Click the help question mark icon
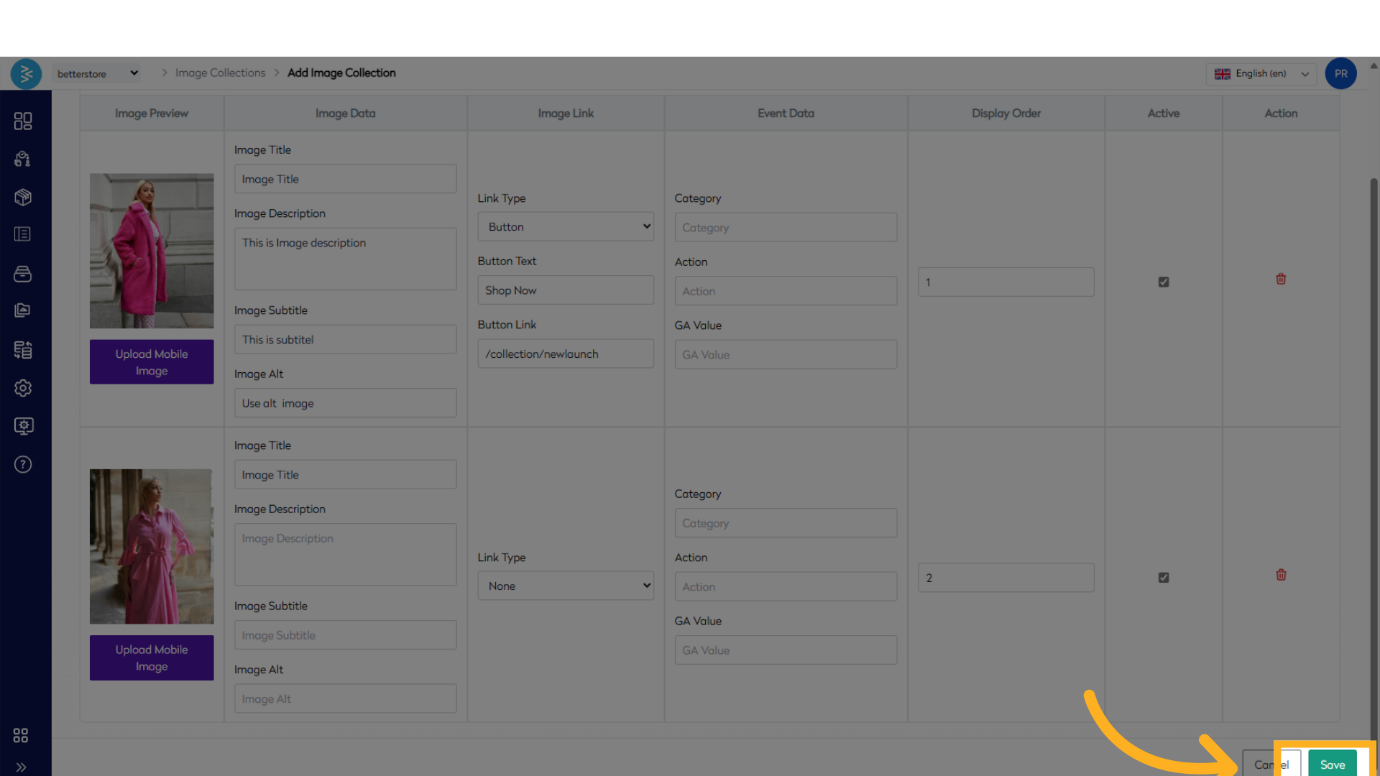1380x776 pixels. click(x=23, y=464)
